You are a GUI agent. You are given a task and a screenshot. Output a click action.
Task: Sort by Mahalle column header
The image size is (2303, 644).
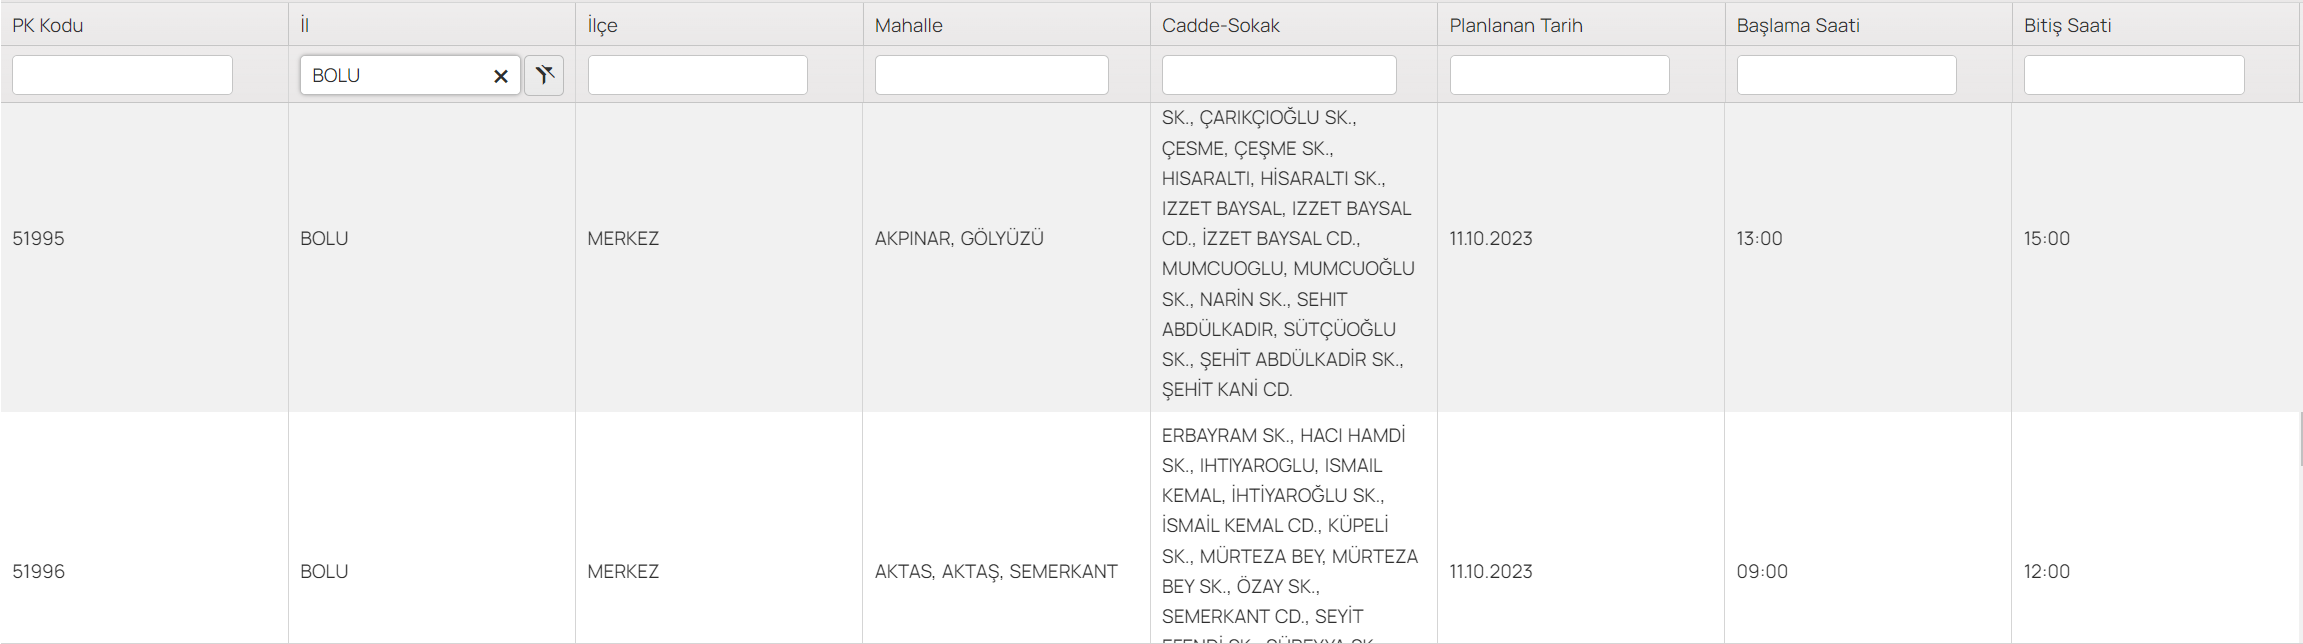tap(908, 25)
